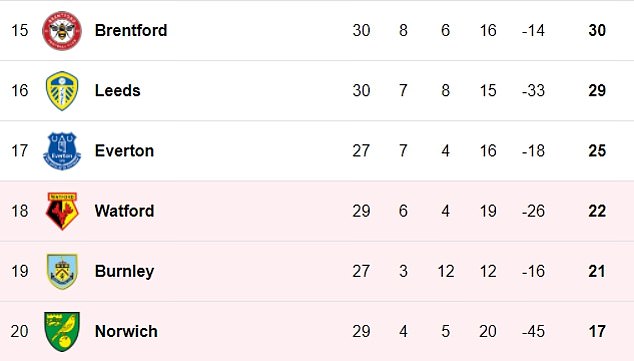Click Everton's -18 goal difference

[x=533, y=151]
